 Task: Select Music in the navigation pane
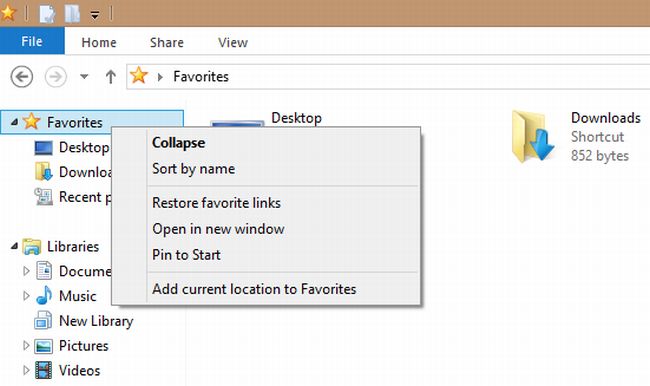78,296
